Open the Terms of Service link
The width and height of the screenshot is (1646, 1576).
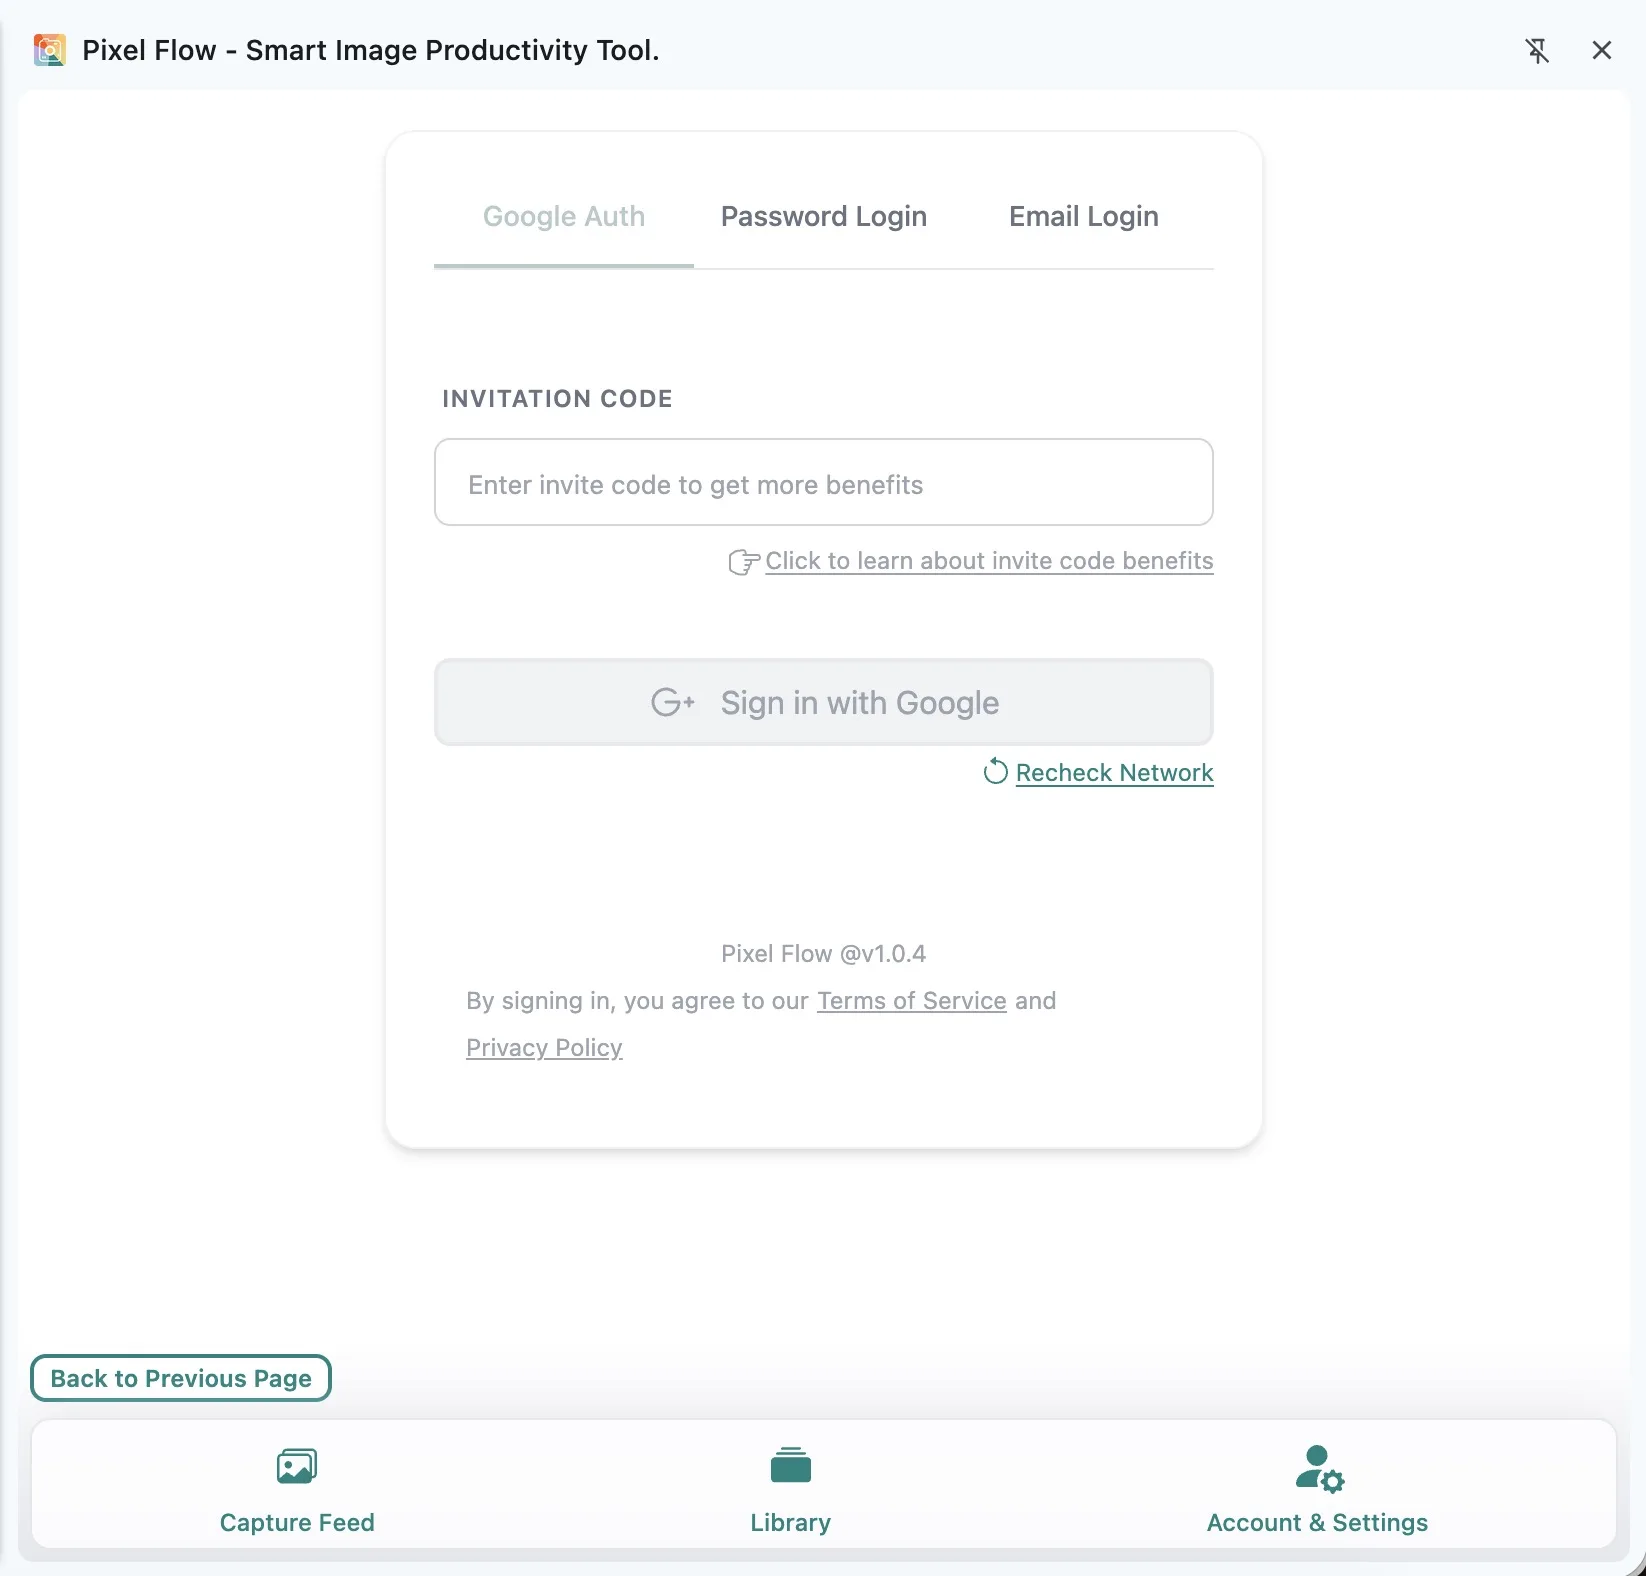(x=912, y=1001)
